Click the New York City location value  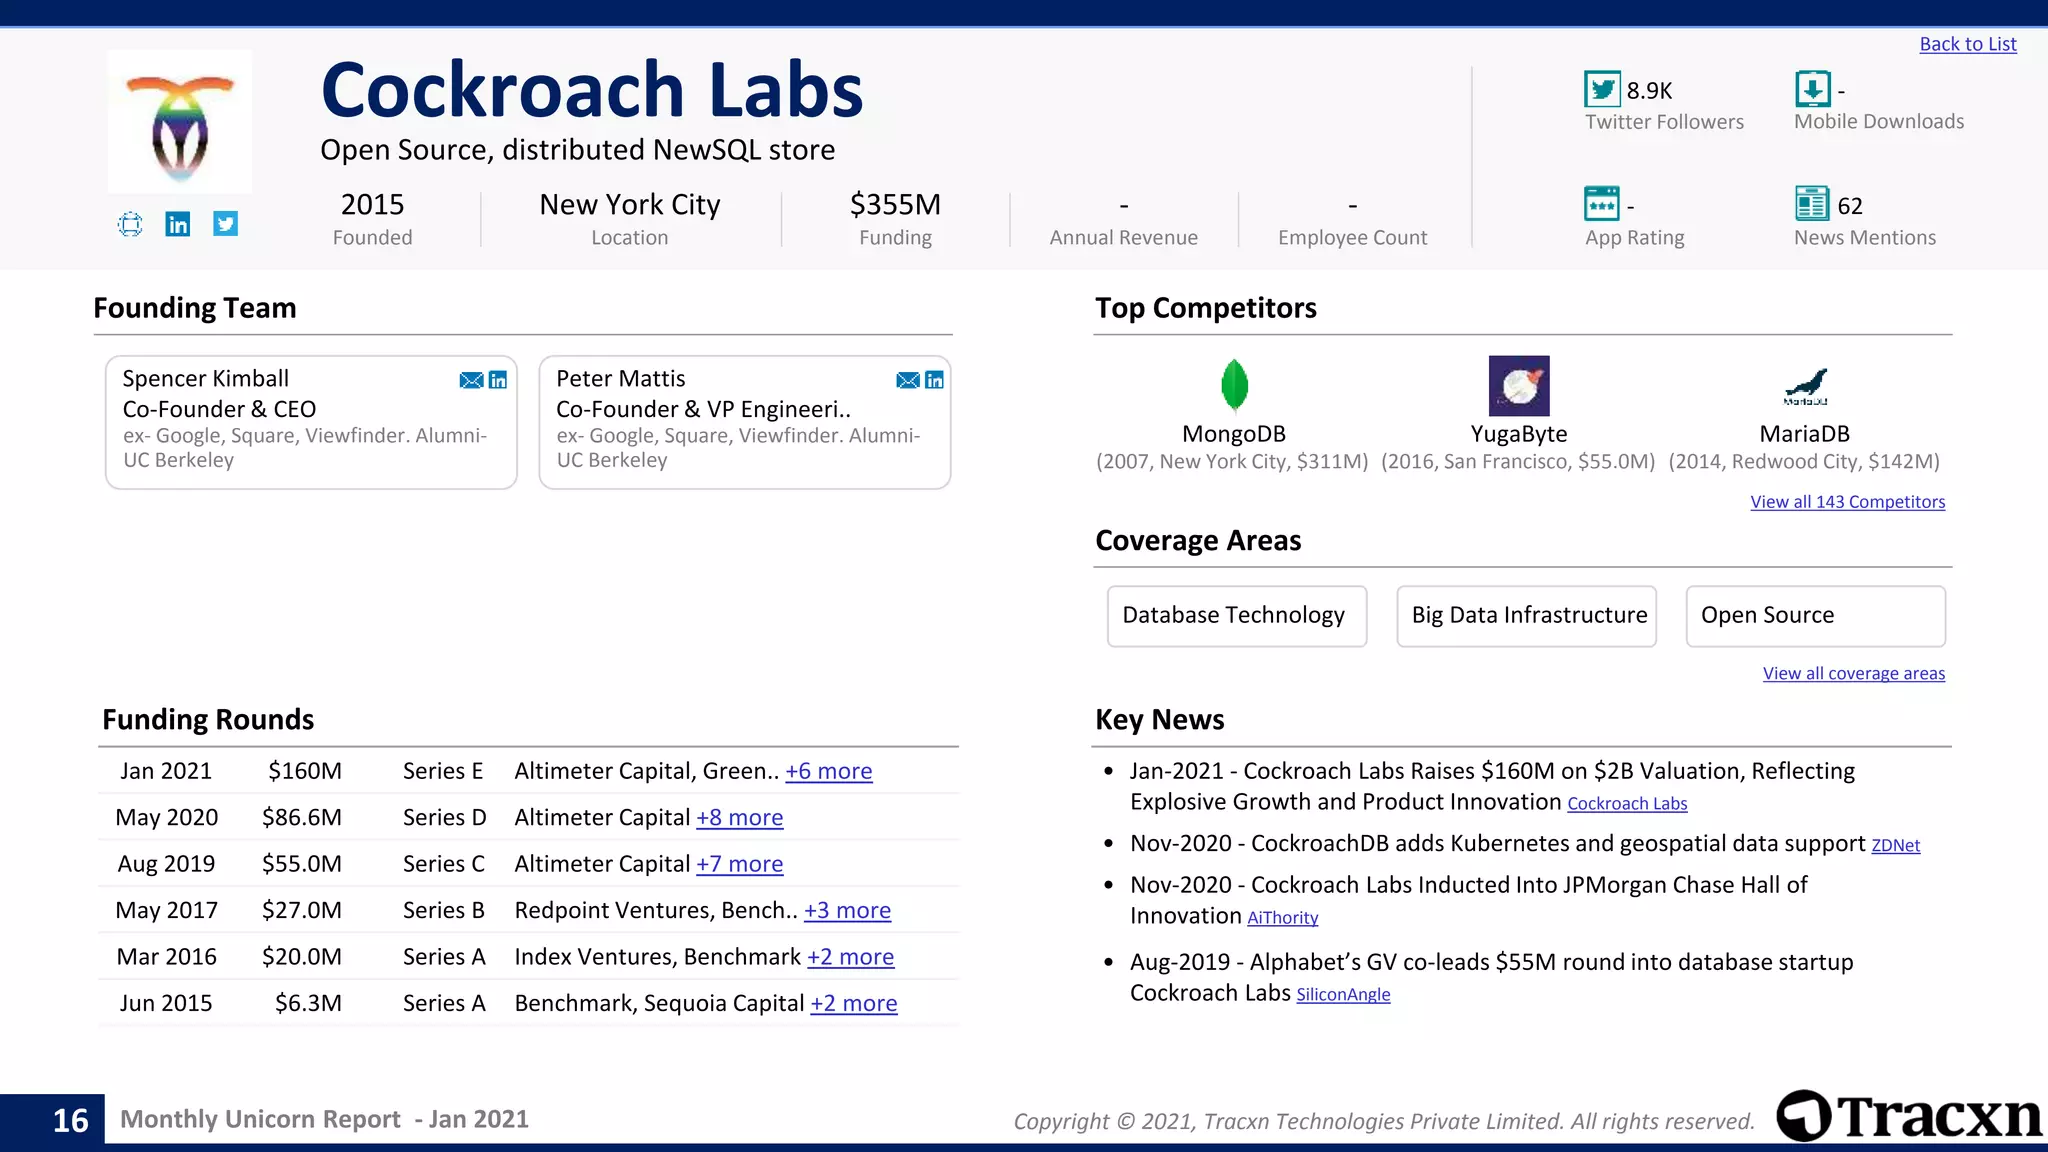pos(630,204)
